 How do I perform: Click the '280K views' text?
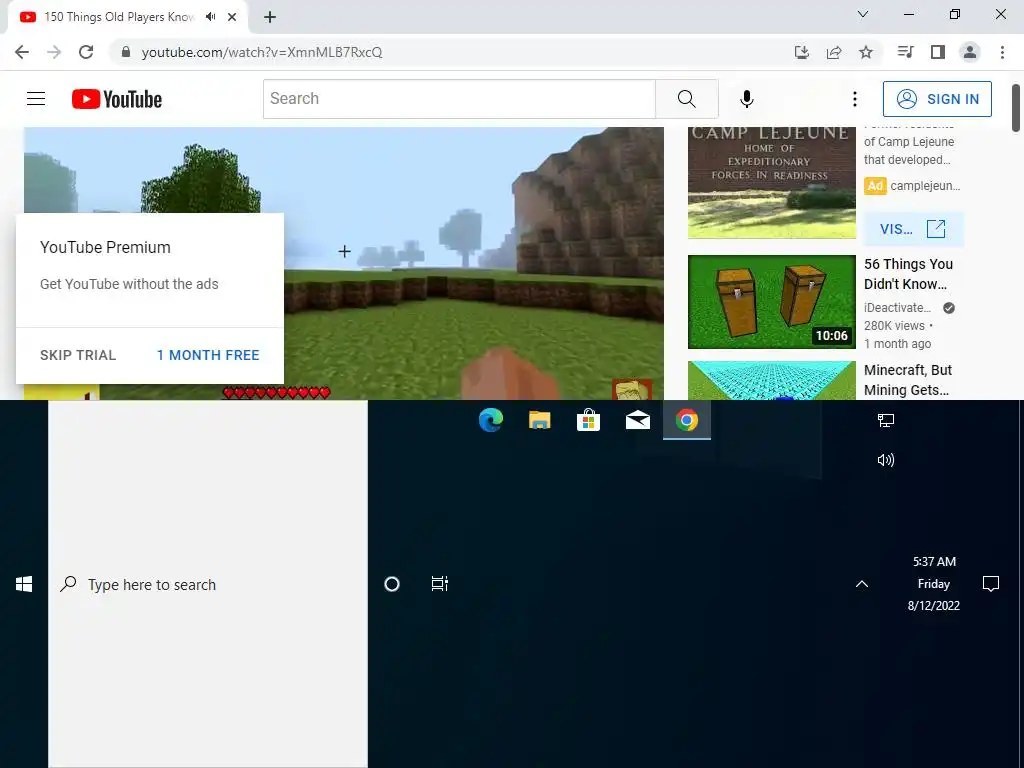[894, 325]
